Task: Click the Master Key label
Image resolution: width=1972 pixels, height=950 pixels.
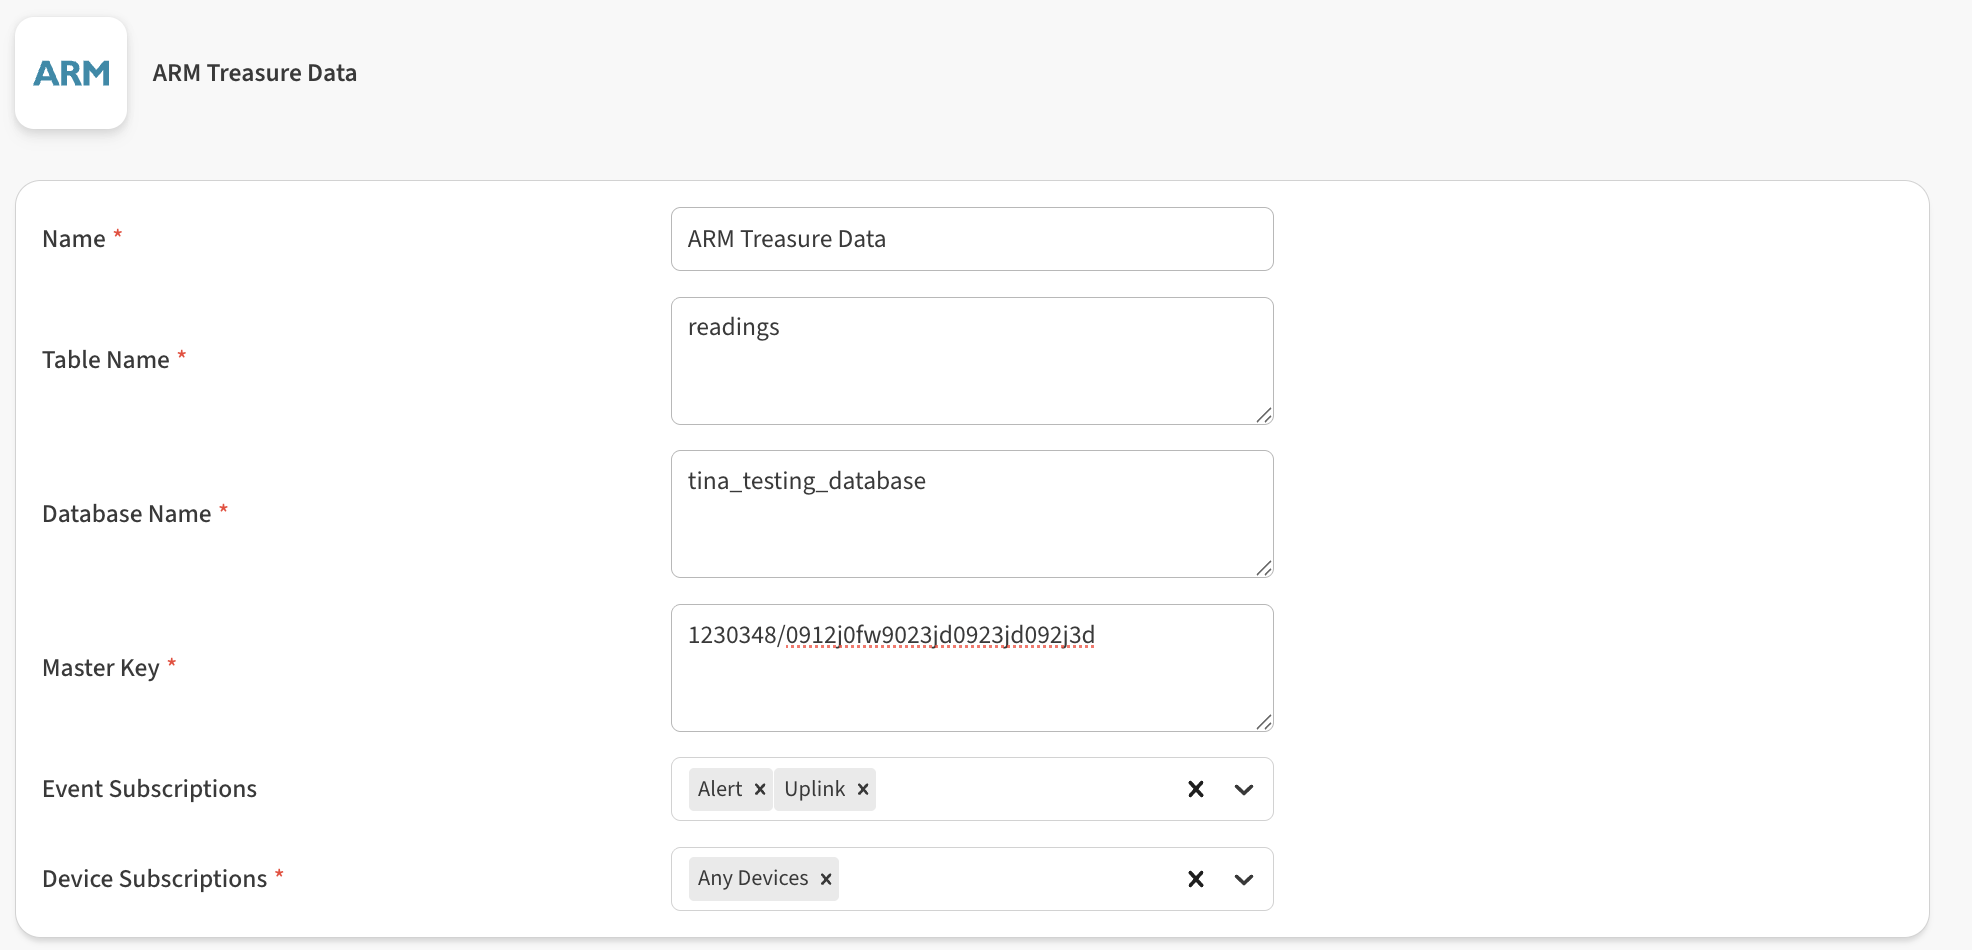Action: click(x=101, y=668)
